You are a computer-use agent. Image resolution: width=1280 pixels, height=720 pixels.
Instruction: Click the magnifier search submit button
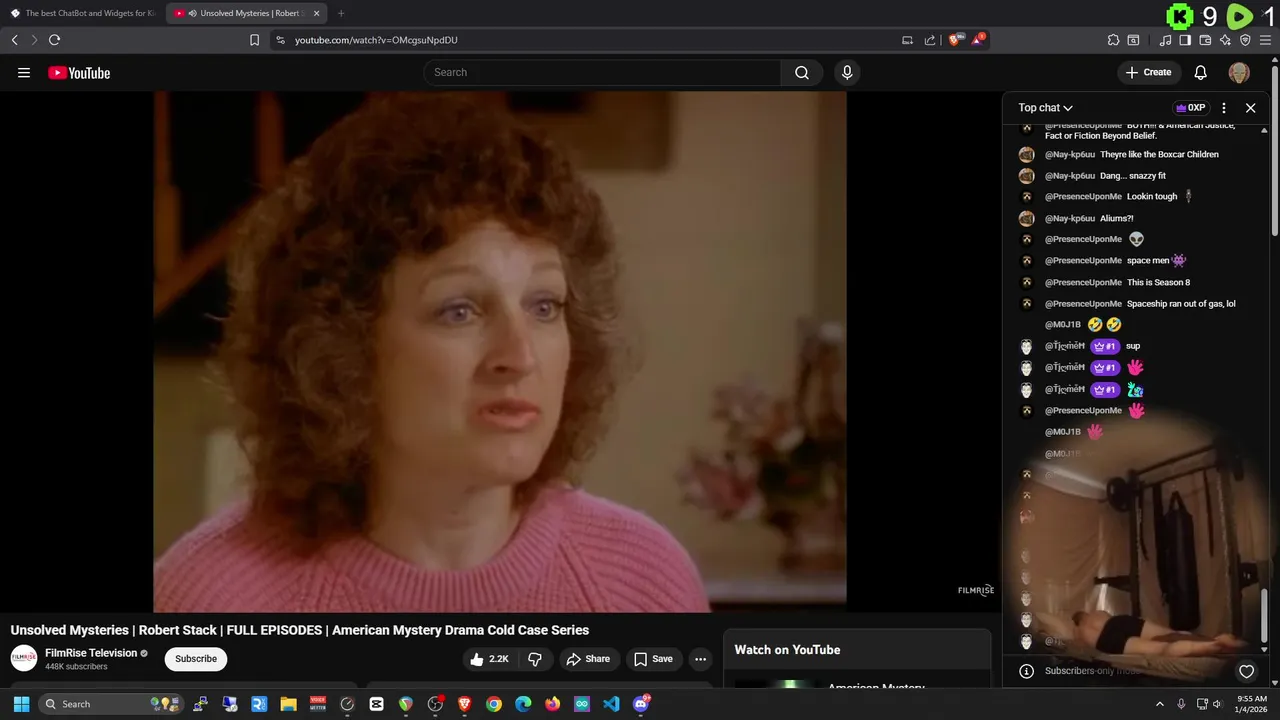click(x=802, y=72)
